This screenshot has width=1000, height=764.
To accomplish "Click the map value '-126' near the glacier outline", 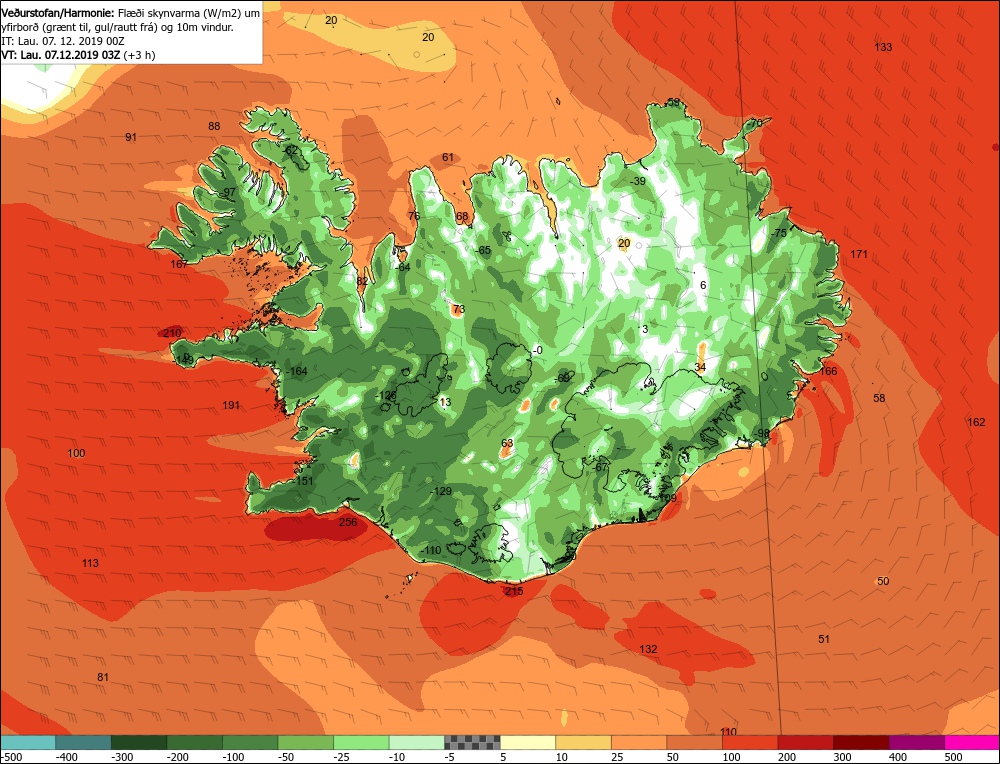I will [386, 395].
